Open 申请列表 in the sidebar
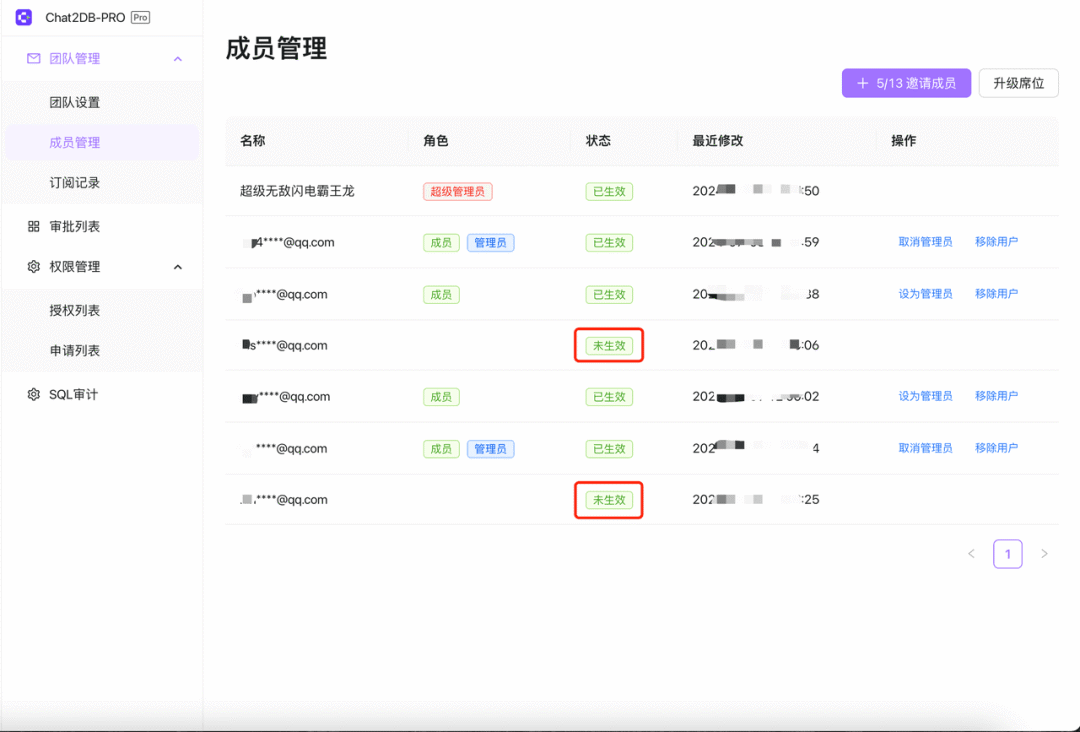 74,351
